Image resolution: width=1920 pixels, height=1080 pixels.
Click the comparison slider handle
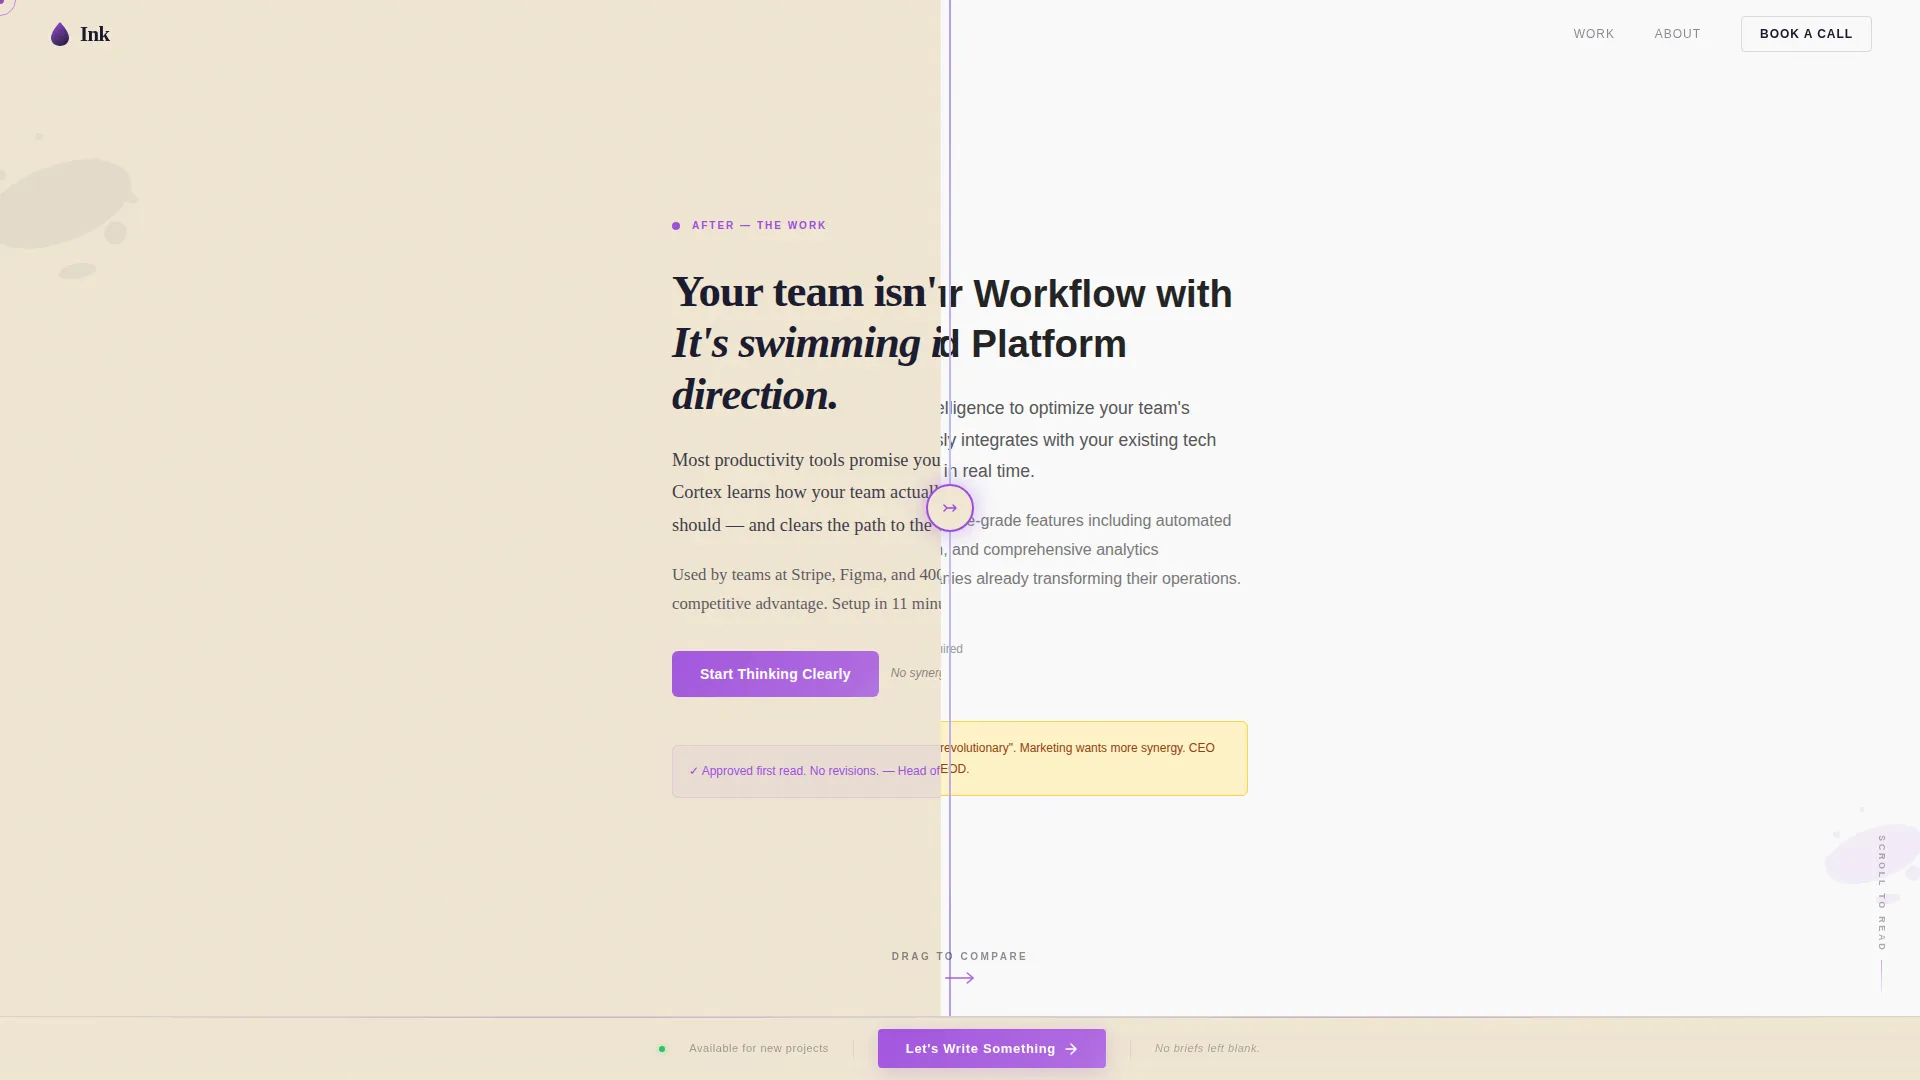949,508
